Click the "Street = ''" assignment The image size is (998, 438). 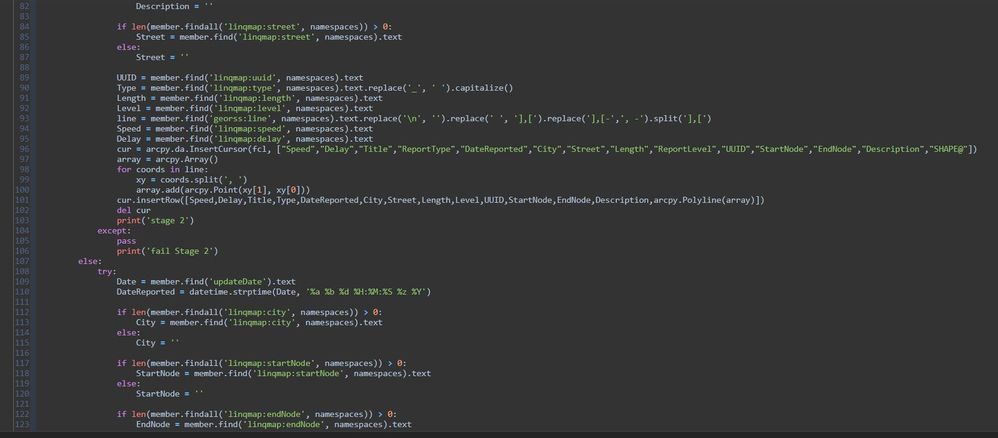[x=162, y=57]
